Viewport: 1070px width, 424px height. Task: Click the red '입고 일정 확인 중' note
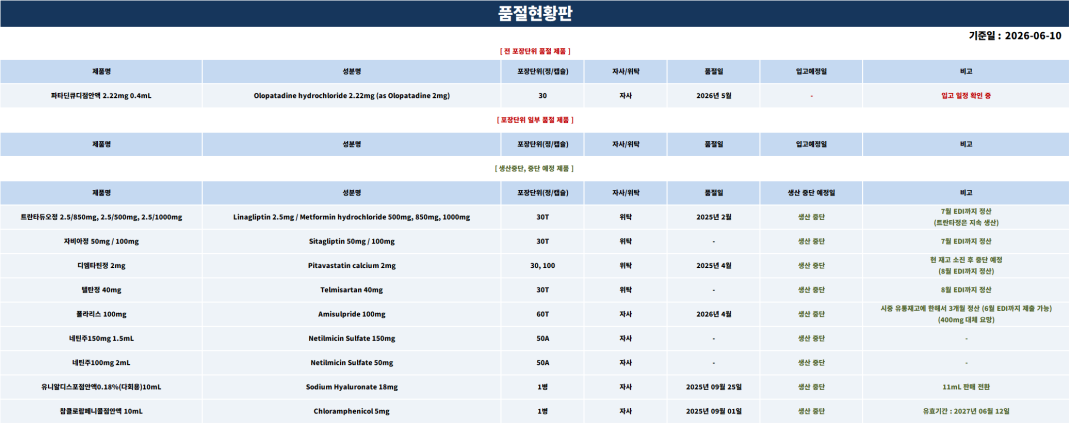tap(966, 96)
